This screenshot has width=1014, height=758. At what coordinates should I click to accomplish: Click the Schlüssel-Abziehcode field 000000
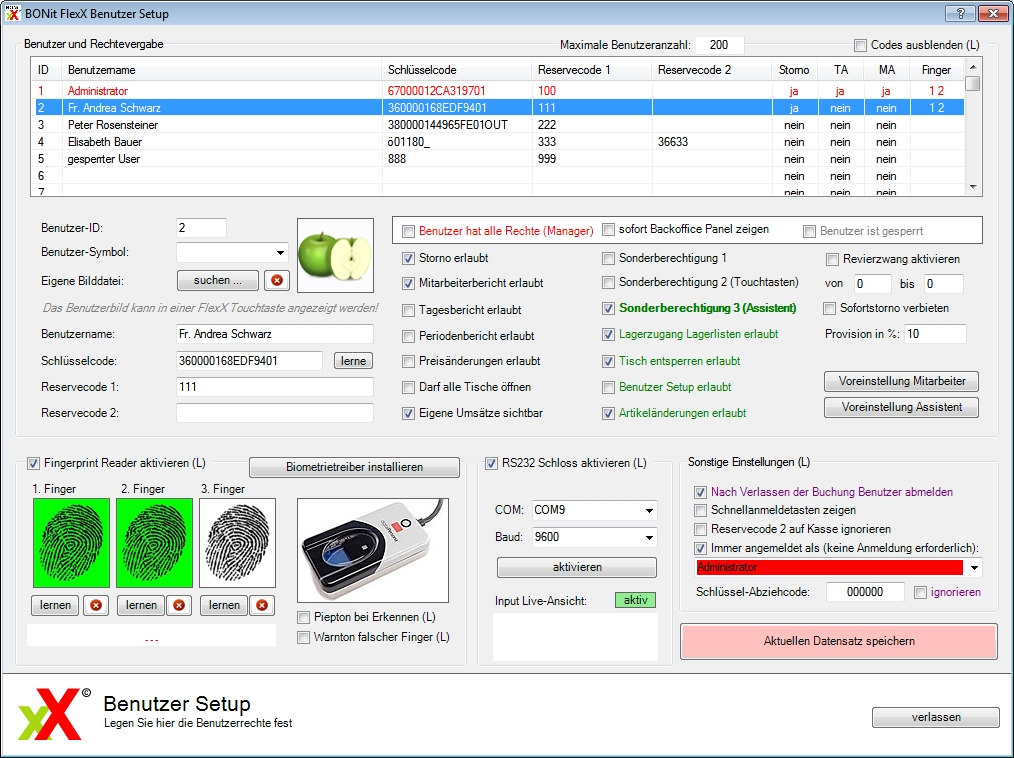pyautogui.click(x=865, y=592)
